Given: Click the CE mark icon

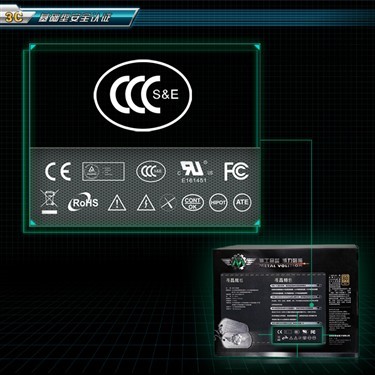Looking at the screenshot, I should pos(58,172).
